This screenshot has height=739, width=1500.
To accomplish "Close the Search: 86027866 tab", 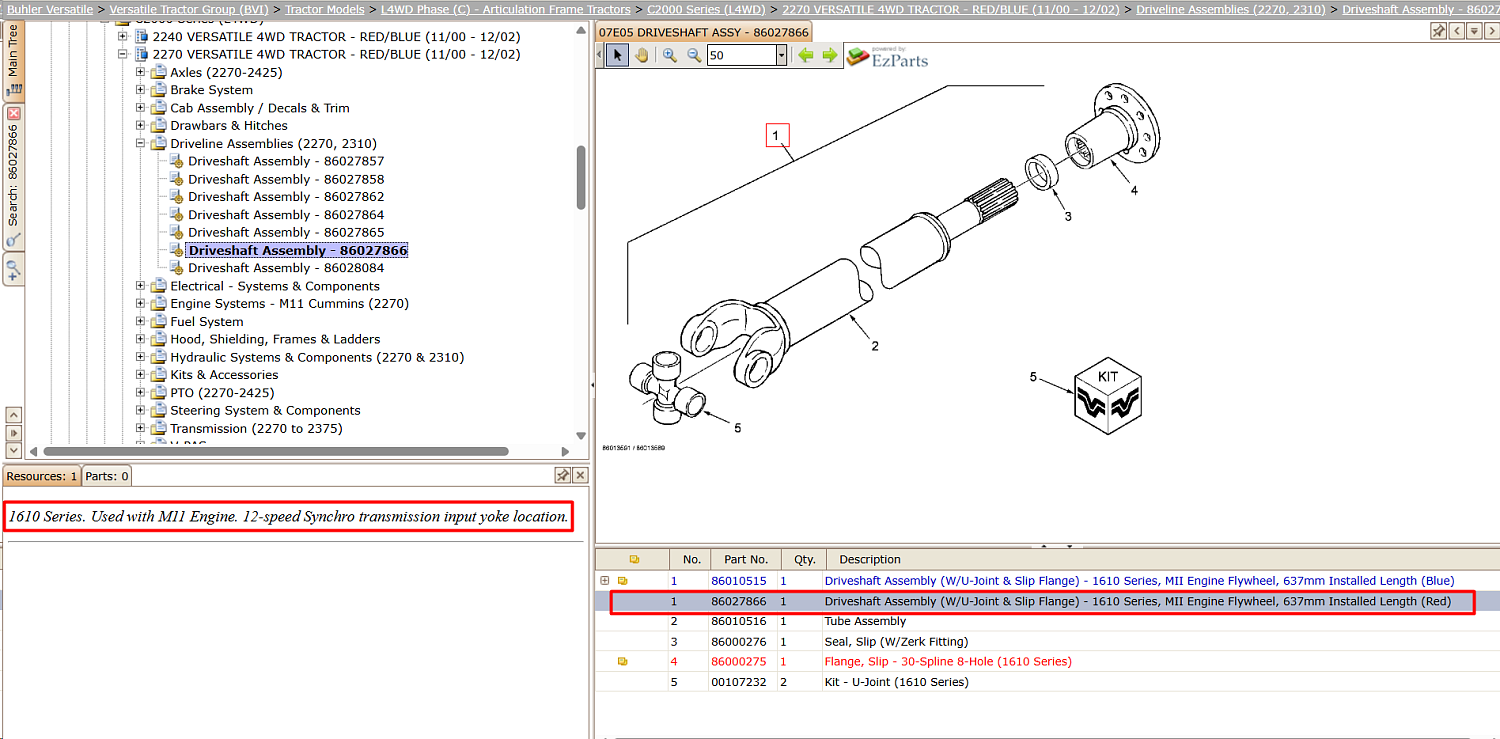I will tap(13, 114).
